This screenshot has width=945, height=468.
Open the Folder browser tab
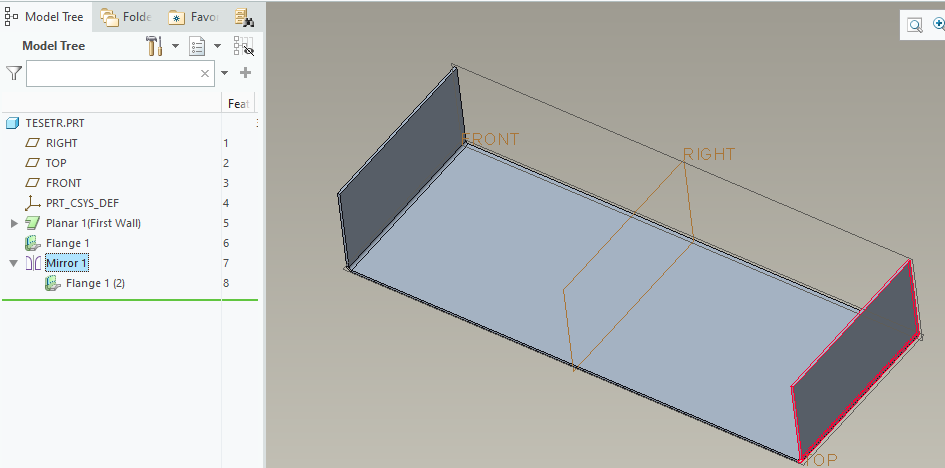coord(126,17)
